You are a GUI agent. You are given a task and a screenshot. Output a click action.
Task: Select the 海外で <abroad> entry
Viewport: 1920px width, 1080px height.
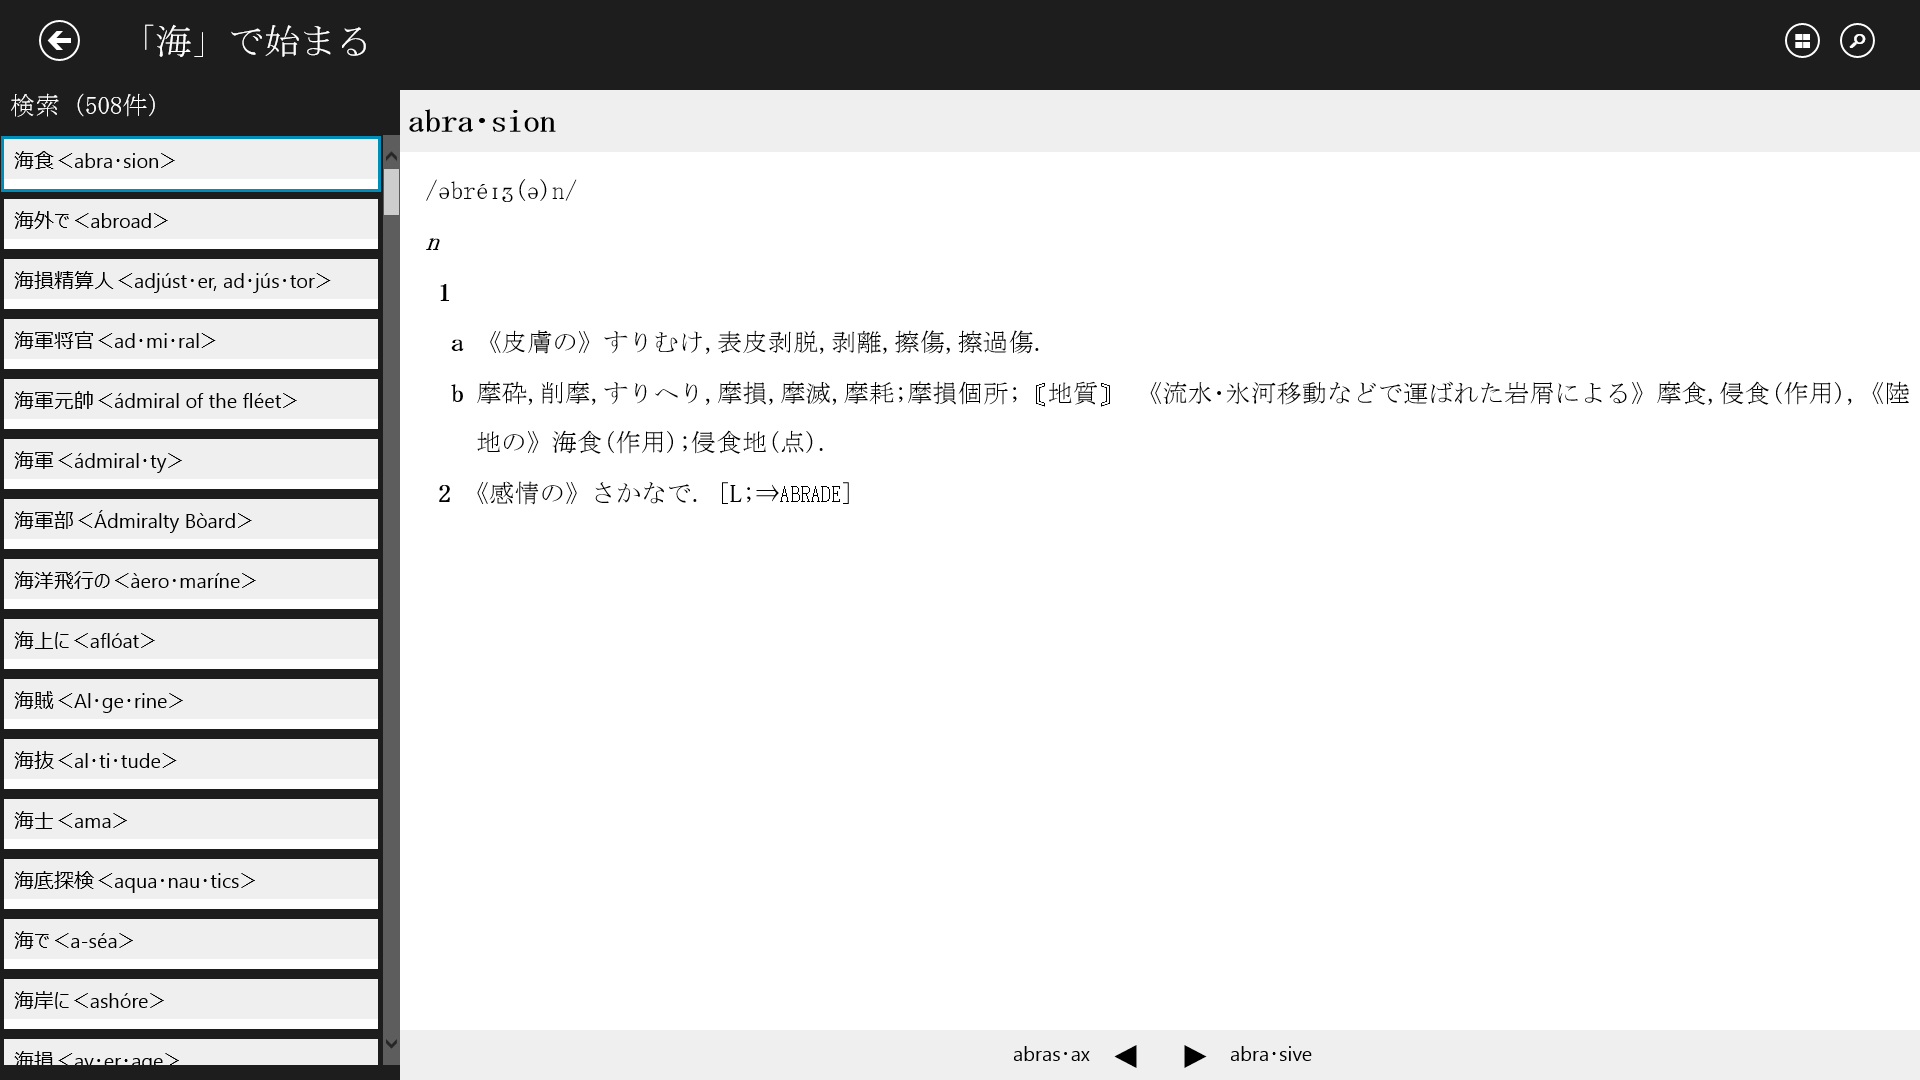(x=191, y=222)
